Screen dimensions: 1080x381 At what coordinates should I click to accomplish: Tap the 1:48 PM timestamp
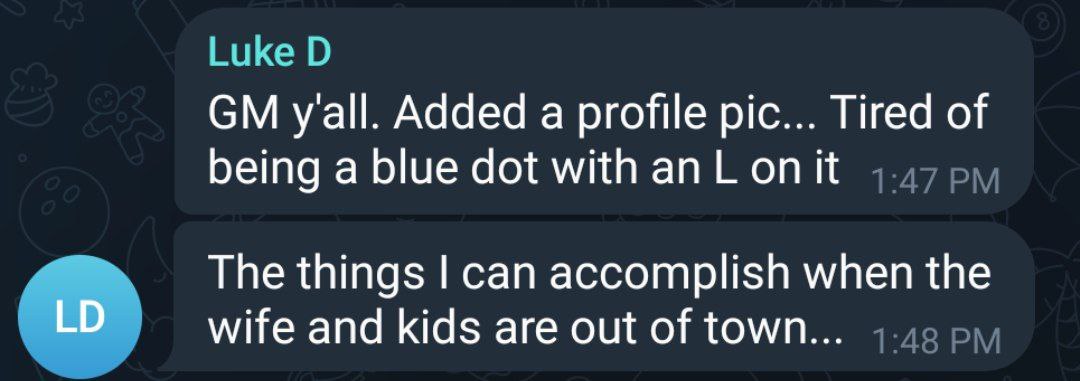click(x=935, y=340)
